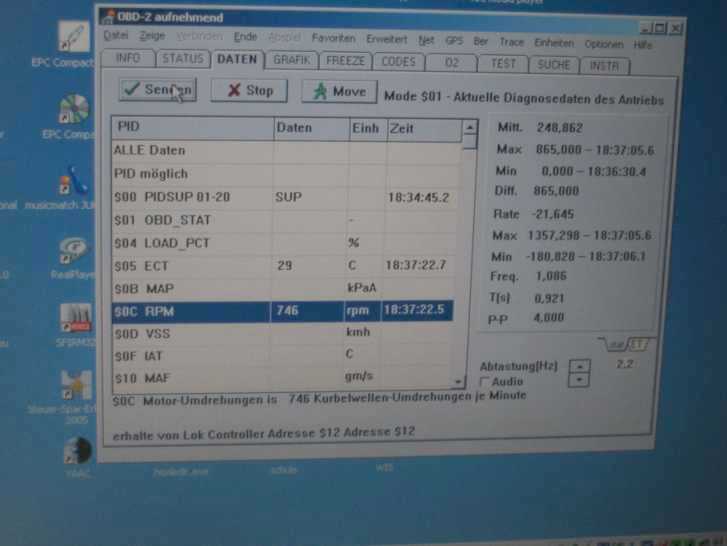Screen dimensions: 727x546
Task: Open musicmatch Jukebox desktop icon
Action: (x=70, y=190)
